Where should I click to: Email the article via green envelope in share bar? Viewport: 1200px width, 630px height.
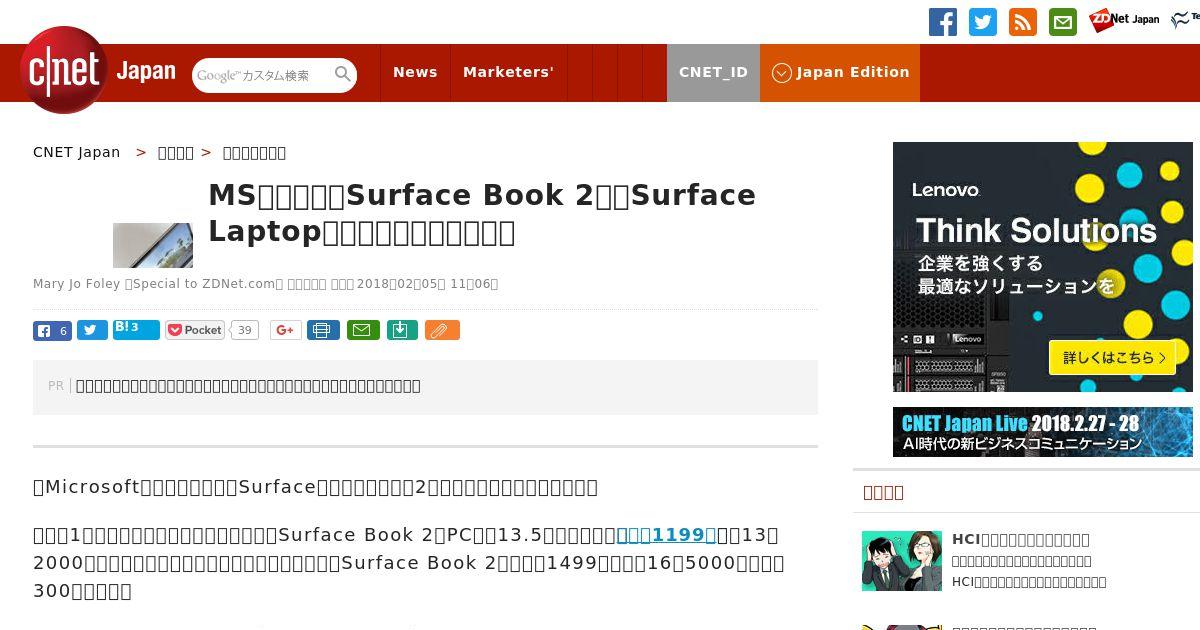pos(363,330)
